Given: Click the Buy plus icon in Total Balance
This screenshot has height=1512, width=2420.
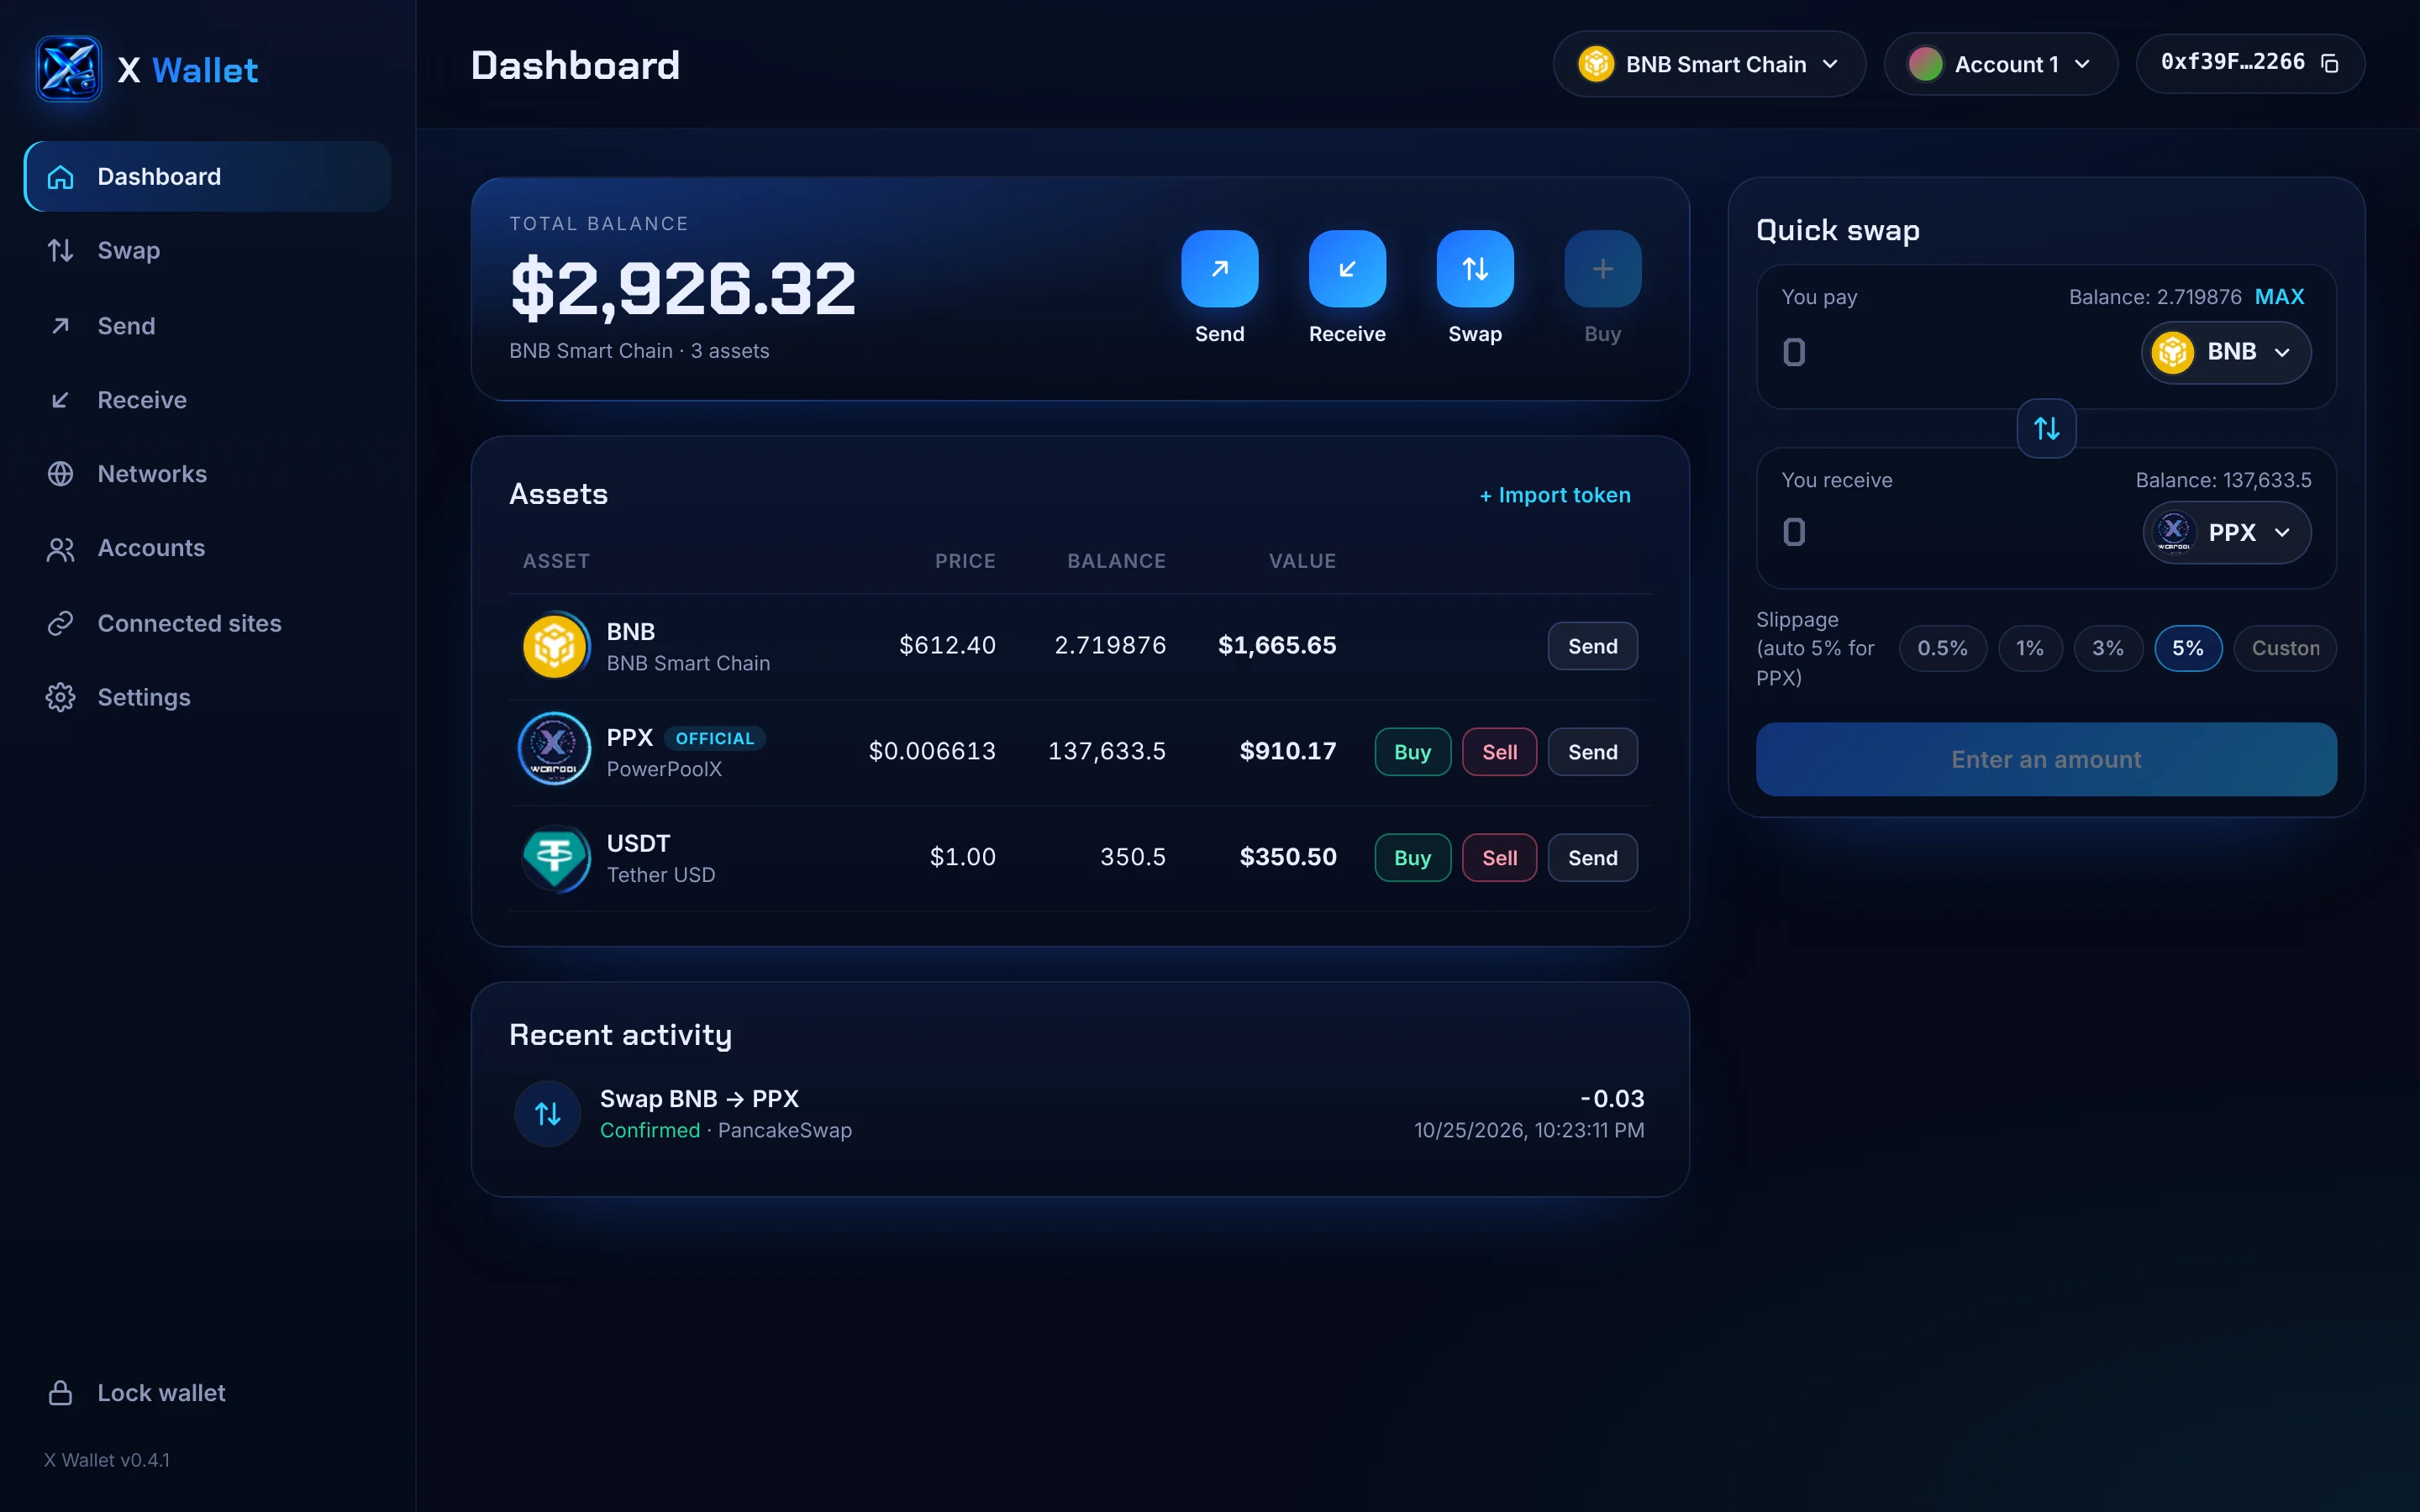Looking at the screenshot, I should [1602, 268].
